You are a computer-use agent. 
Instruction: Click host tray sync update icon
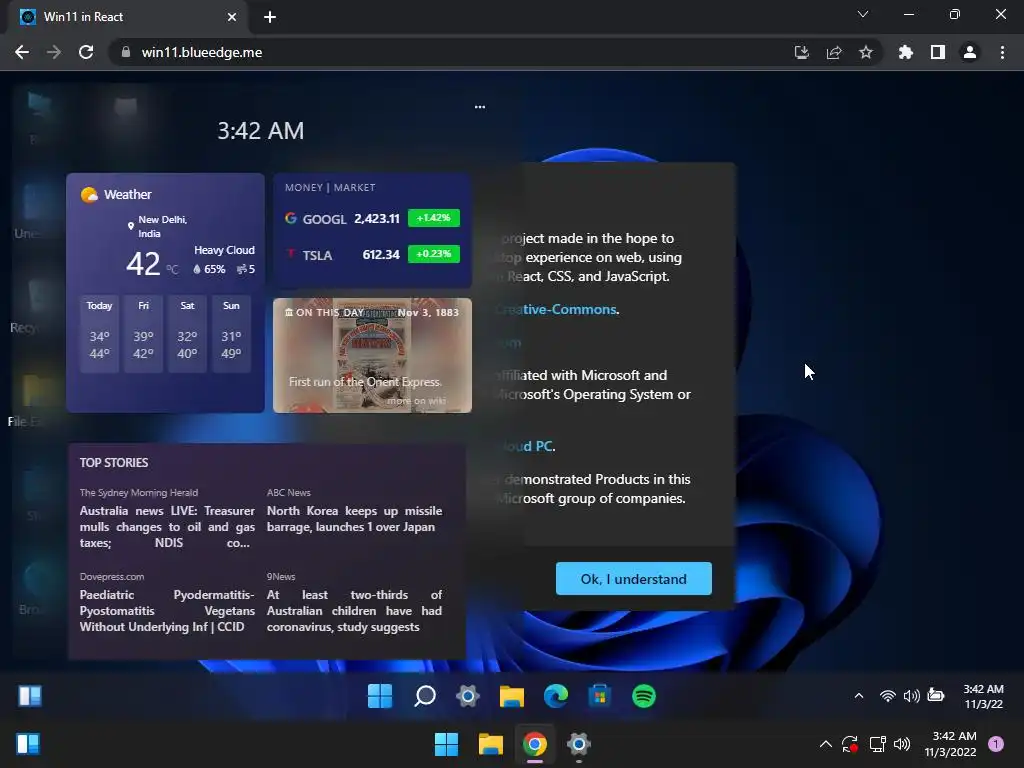[x=850, y=744]
